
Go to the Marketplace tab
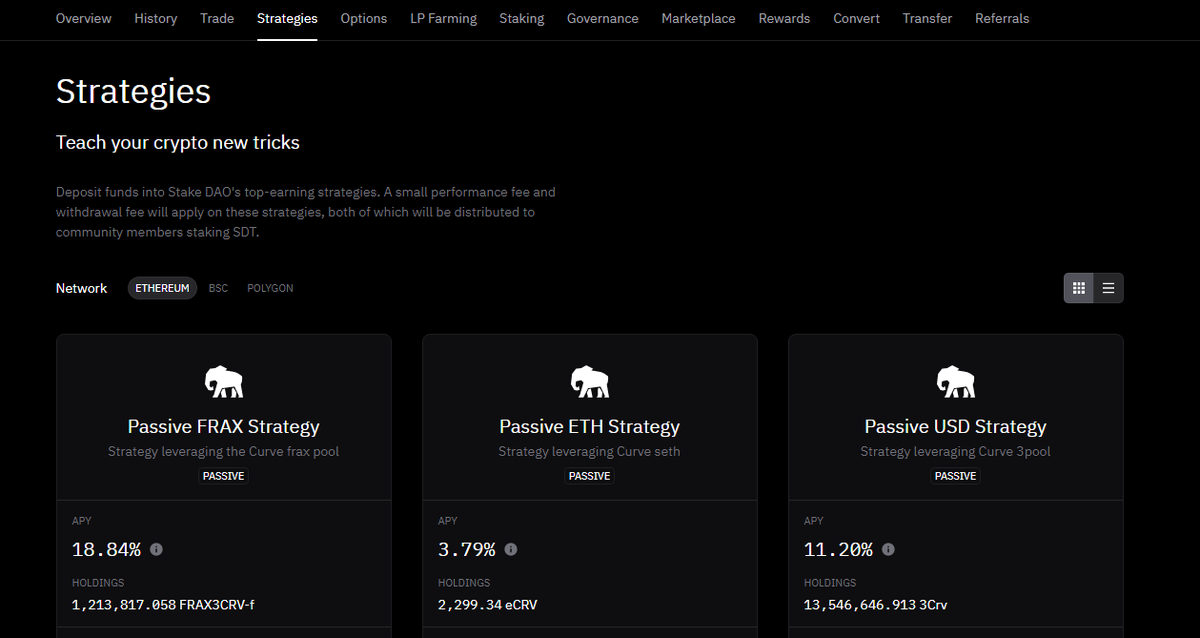(x=698, y=19)
